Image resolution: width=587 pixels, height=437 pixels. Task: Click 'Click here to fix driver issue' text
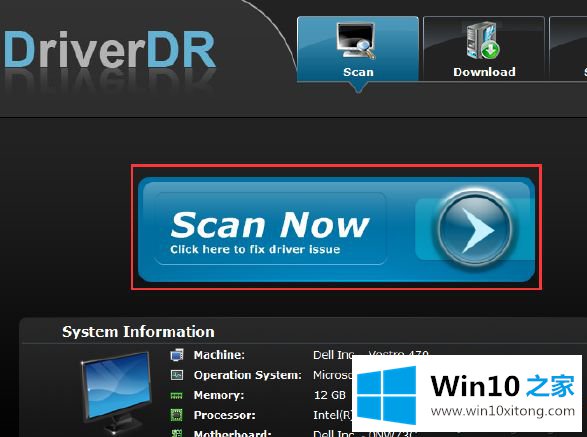255,249
